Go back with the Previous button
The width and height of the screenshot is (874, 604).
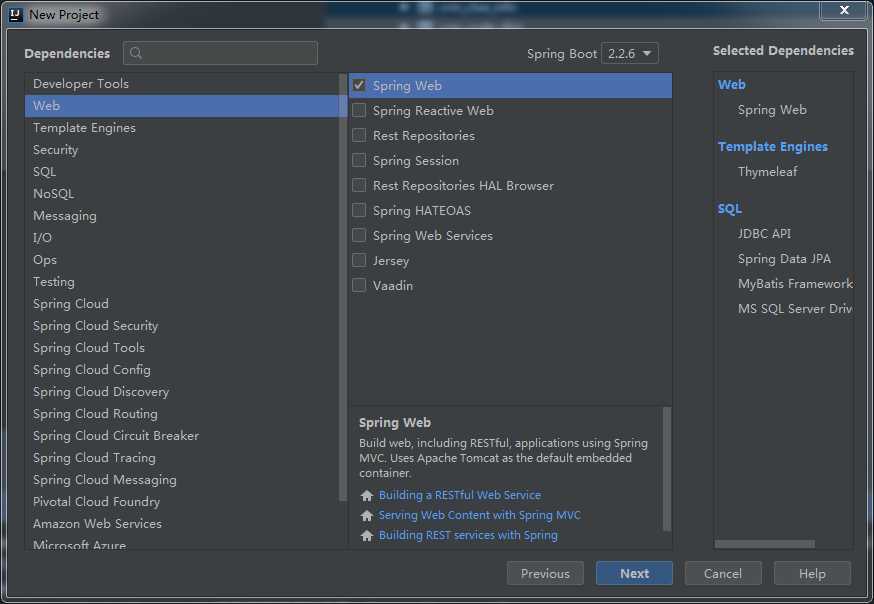pyautogui.click(x=545, y=573)
